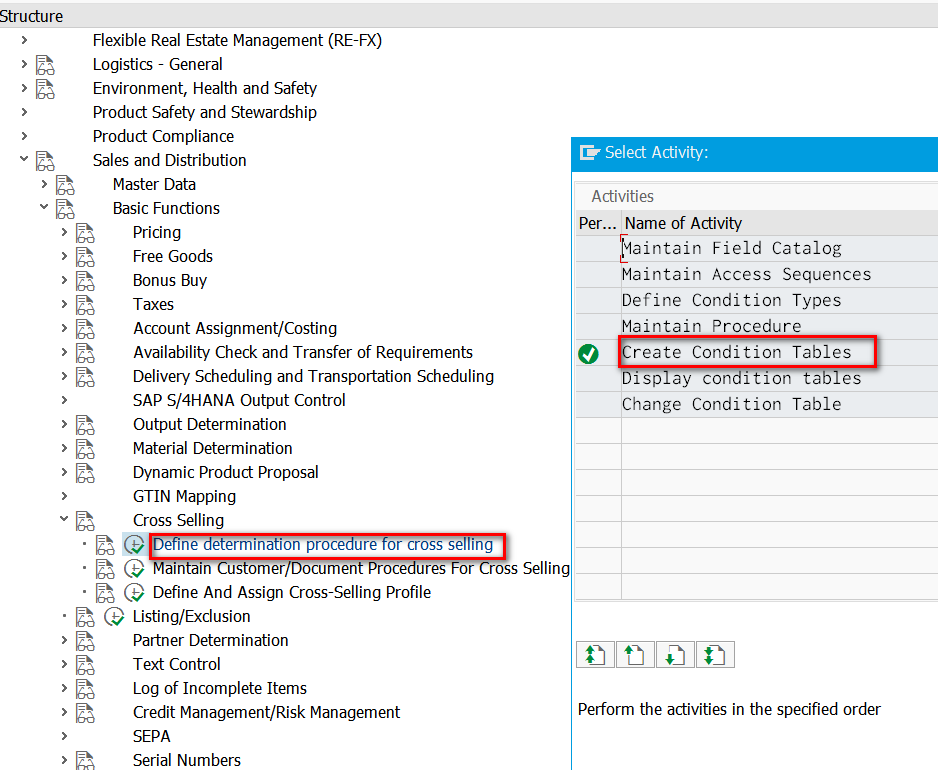The height and width of the screenshot is (770, 938).
Task: Open documentation icon for Basic Functions
Action: pyautogui.click(x=65, y=208)
